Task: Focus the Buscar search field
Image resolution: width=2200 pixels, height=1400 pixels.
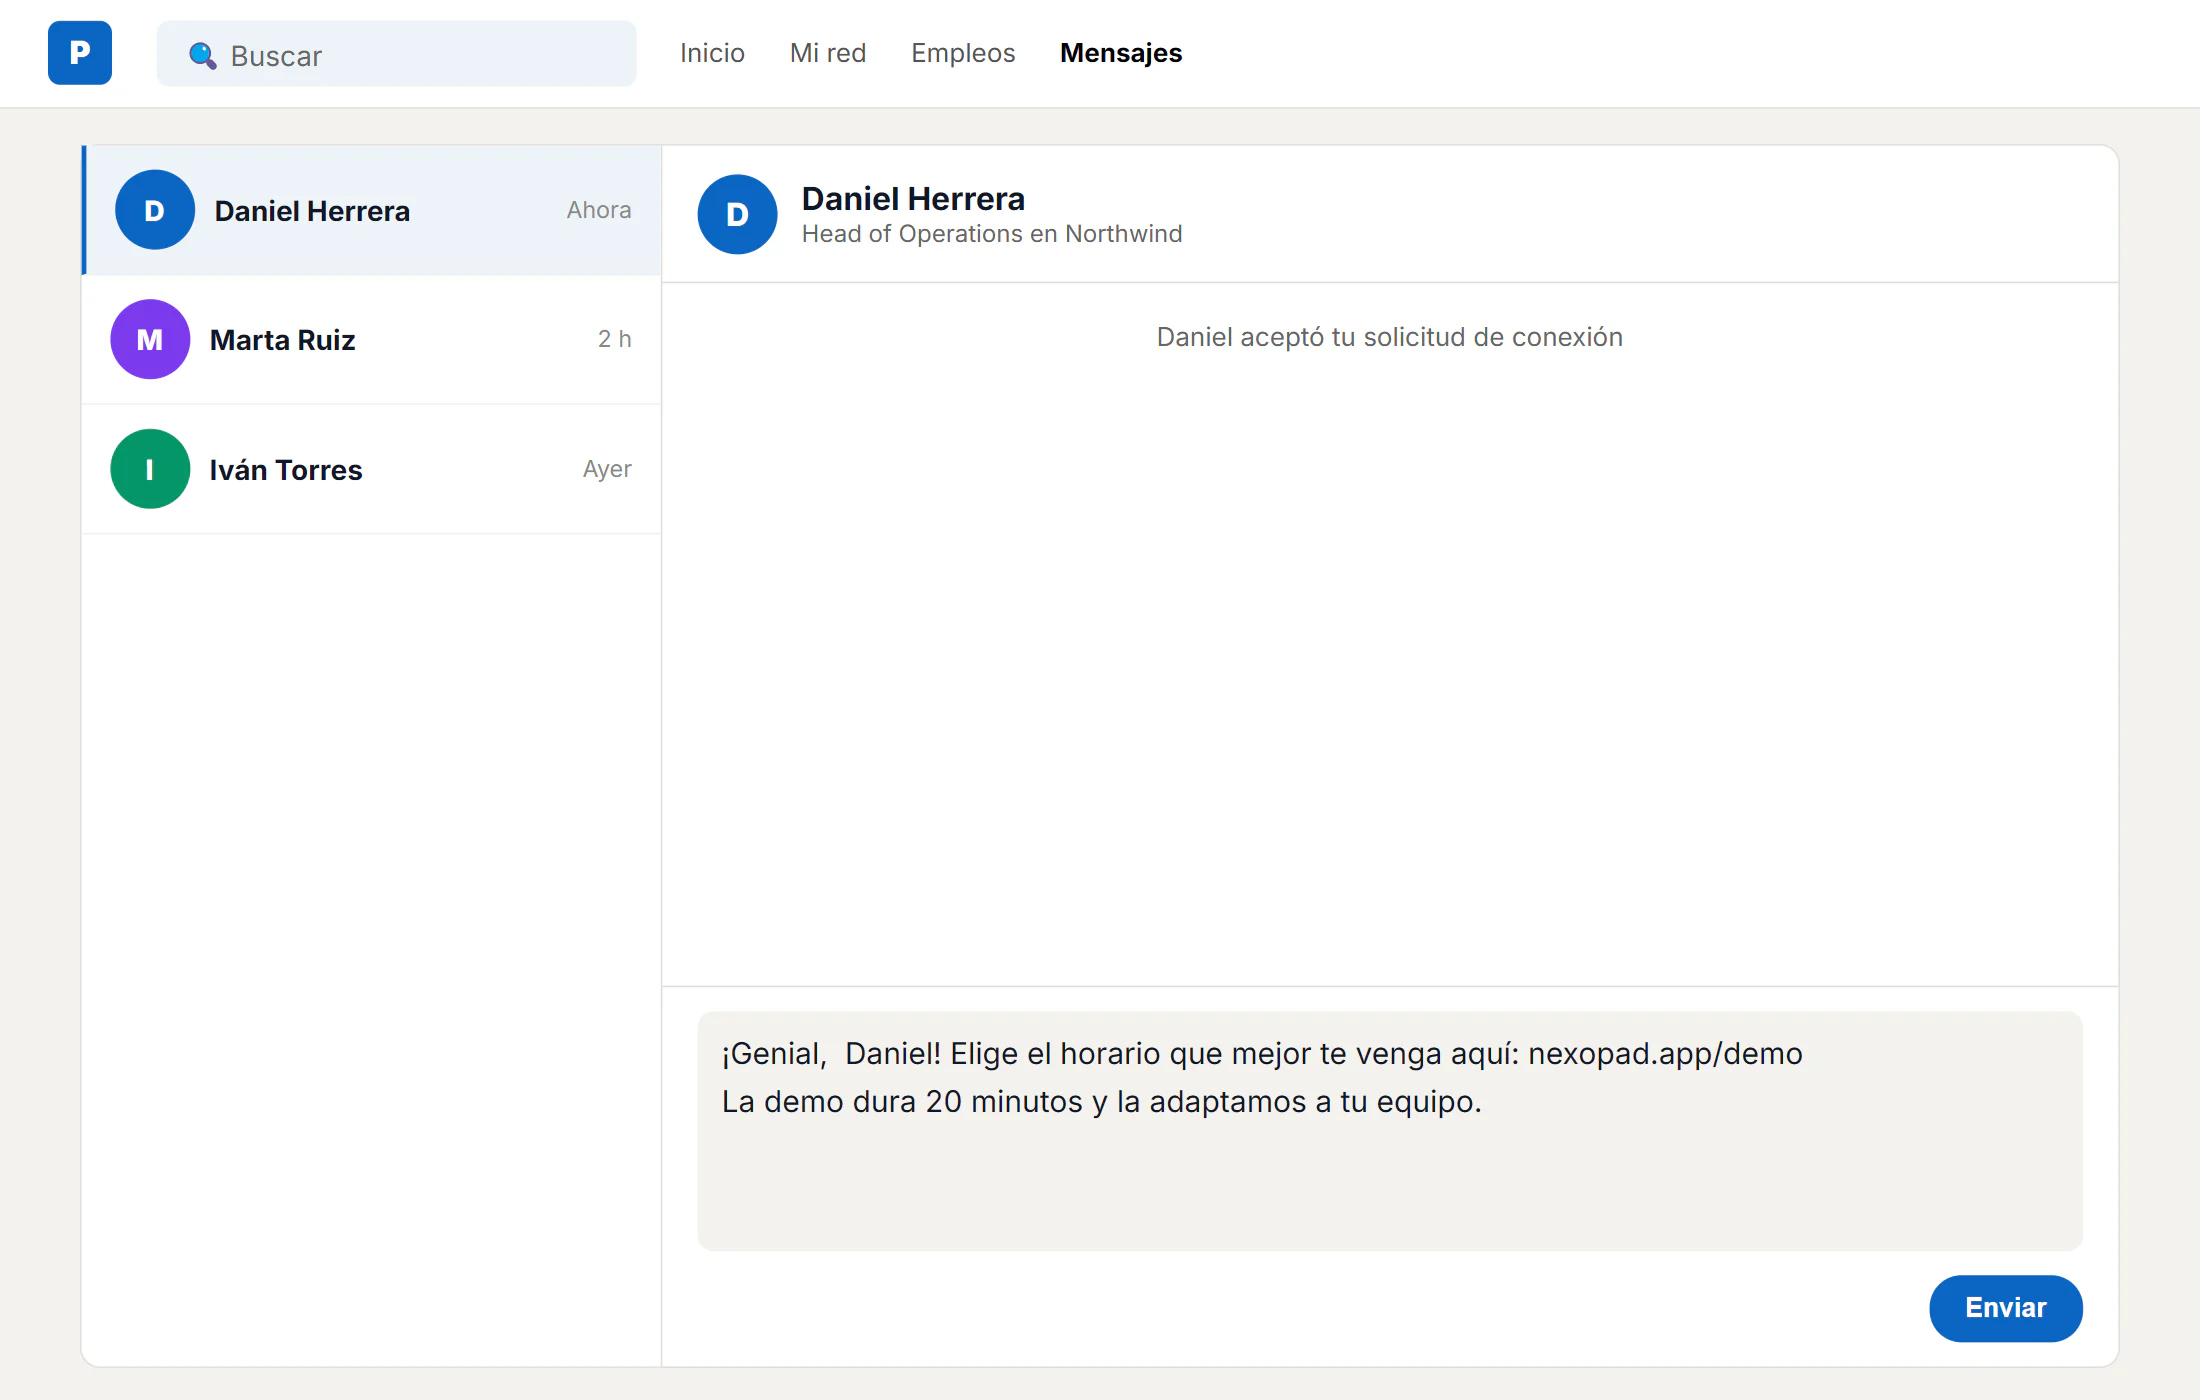Action: 396,54
